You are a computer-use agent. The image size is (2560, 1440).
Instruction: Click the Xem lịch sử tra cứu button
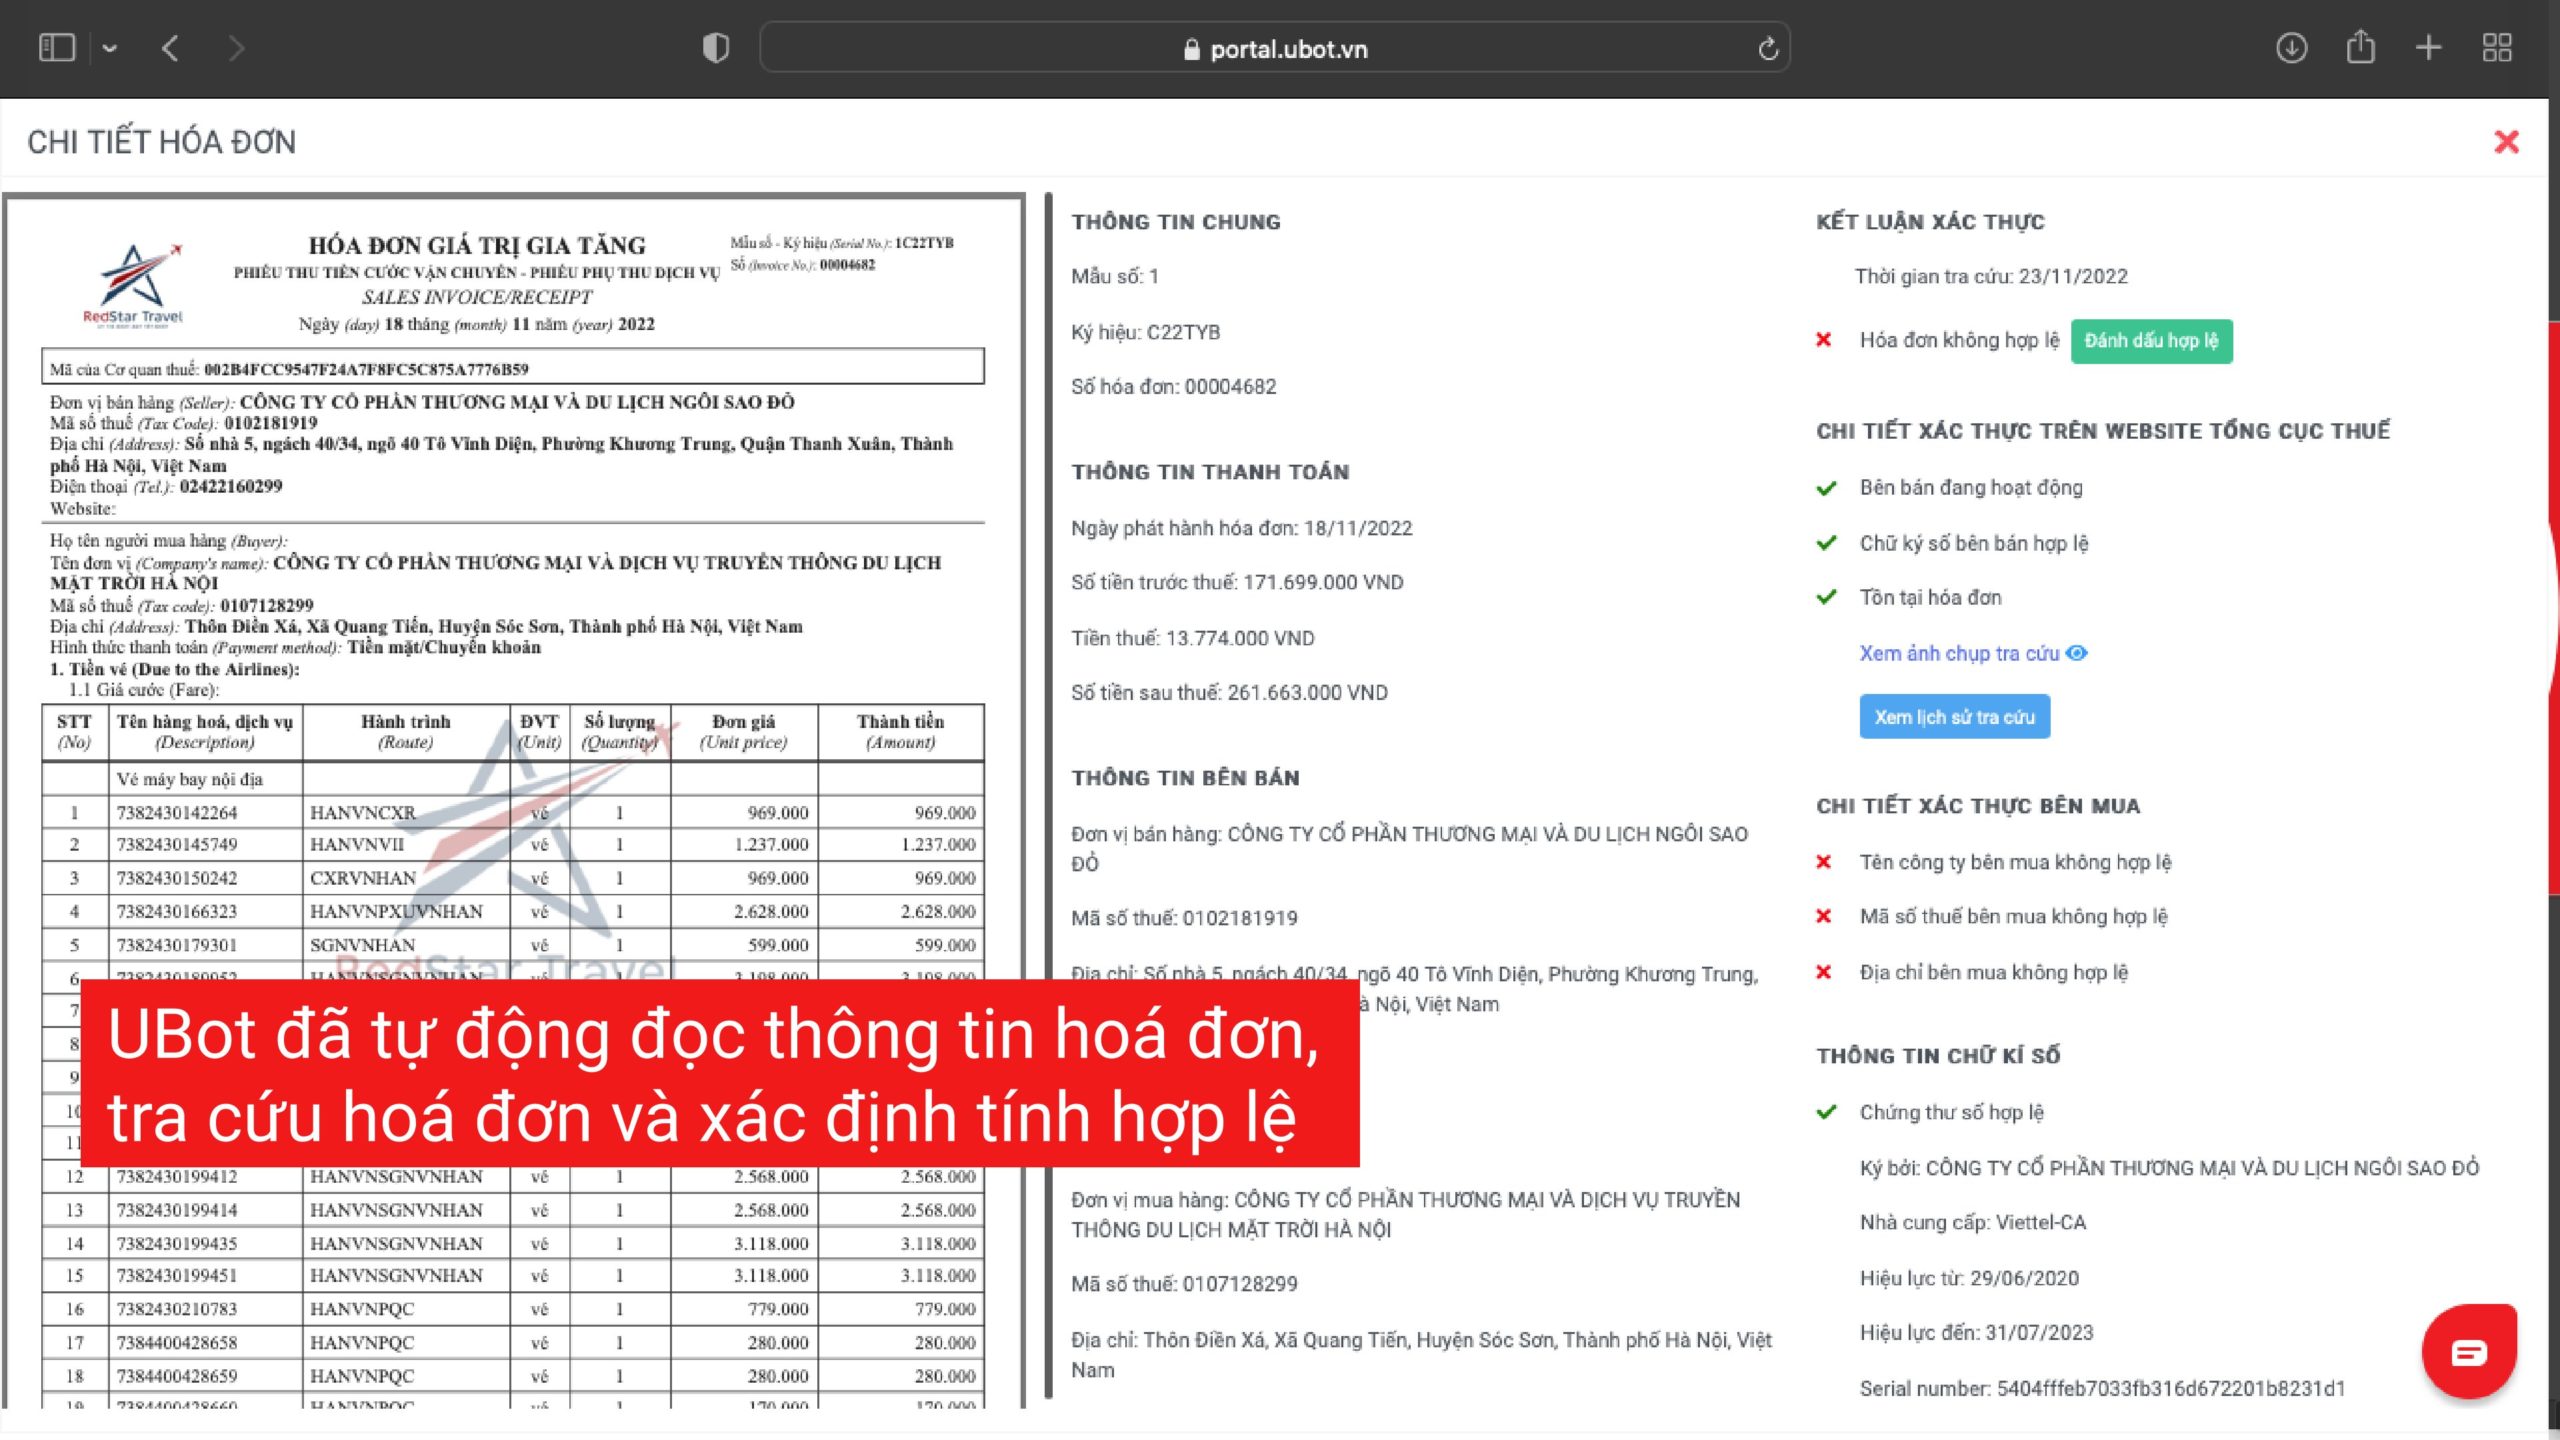(1954, 717)
